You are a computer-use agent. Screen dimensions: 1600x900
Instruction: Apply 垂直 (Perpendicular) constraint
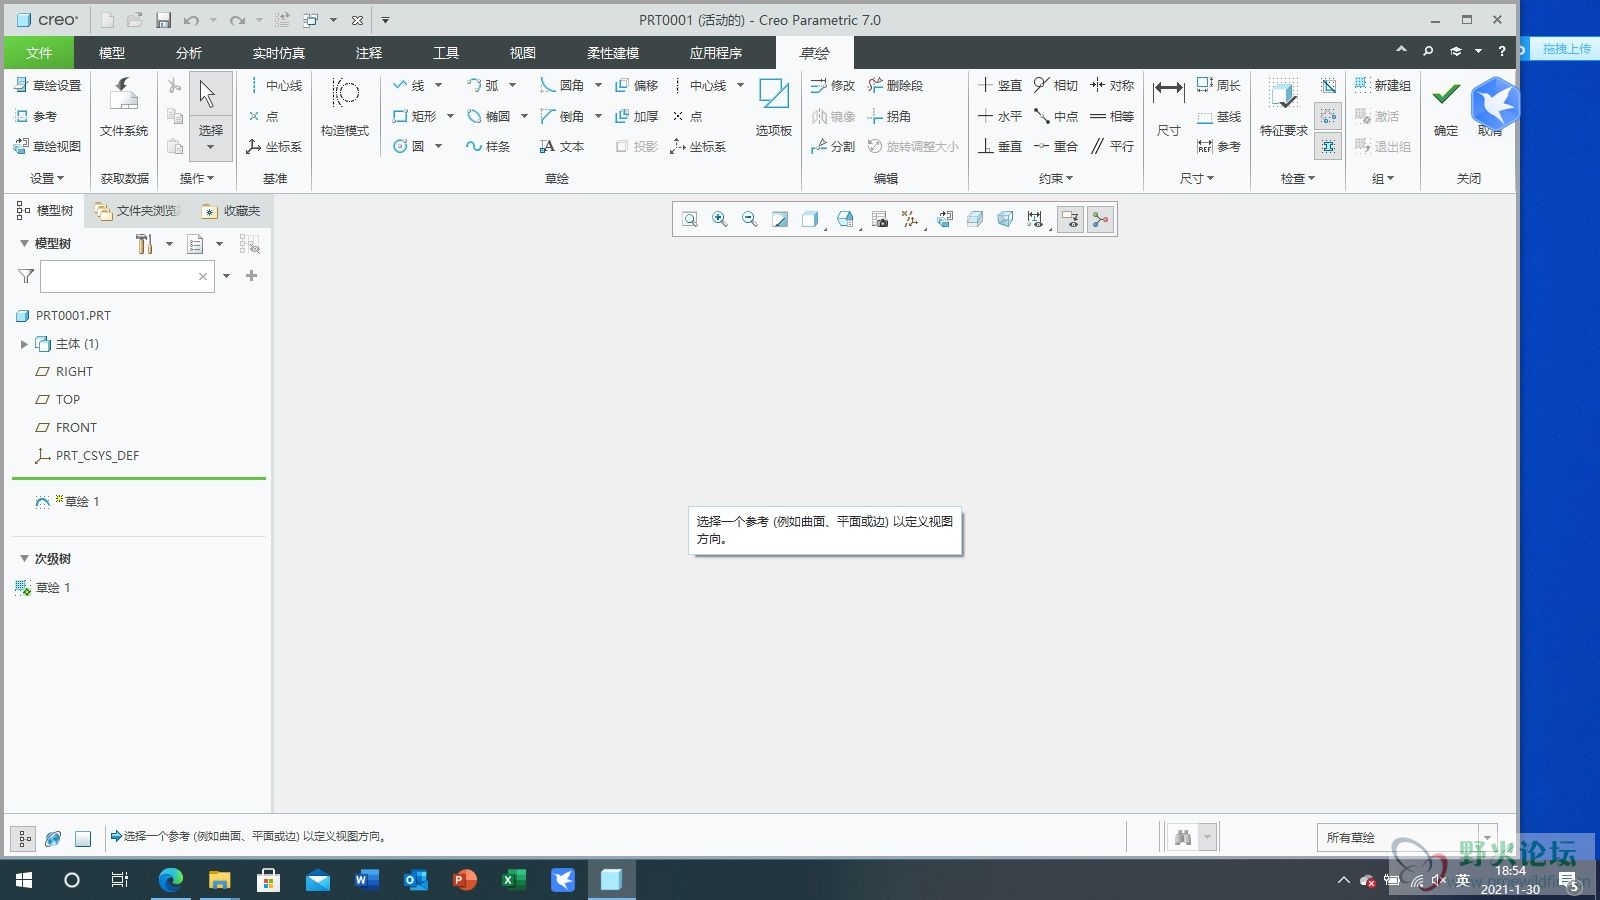1000,146
